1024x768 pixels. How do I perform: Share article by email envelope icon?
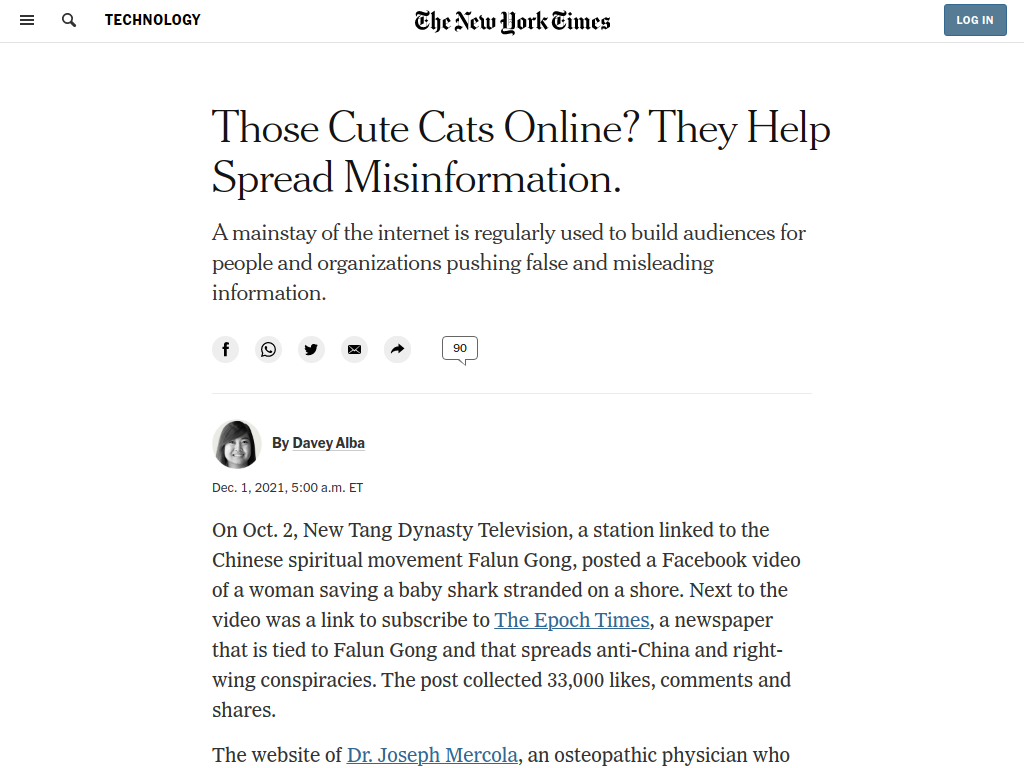point(355,349)
